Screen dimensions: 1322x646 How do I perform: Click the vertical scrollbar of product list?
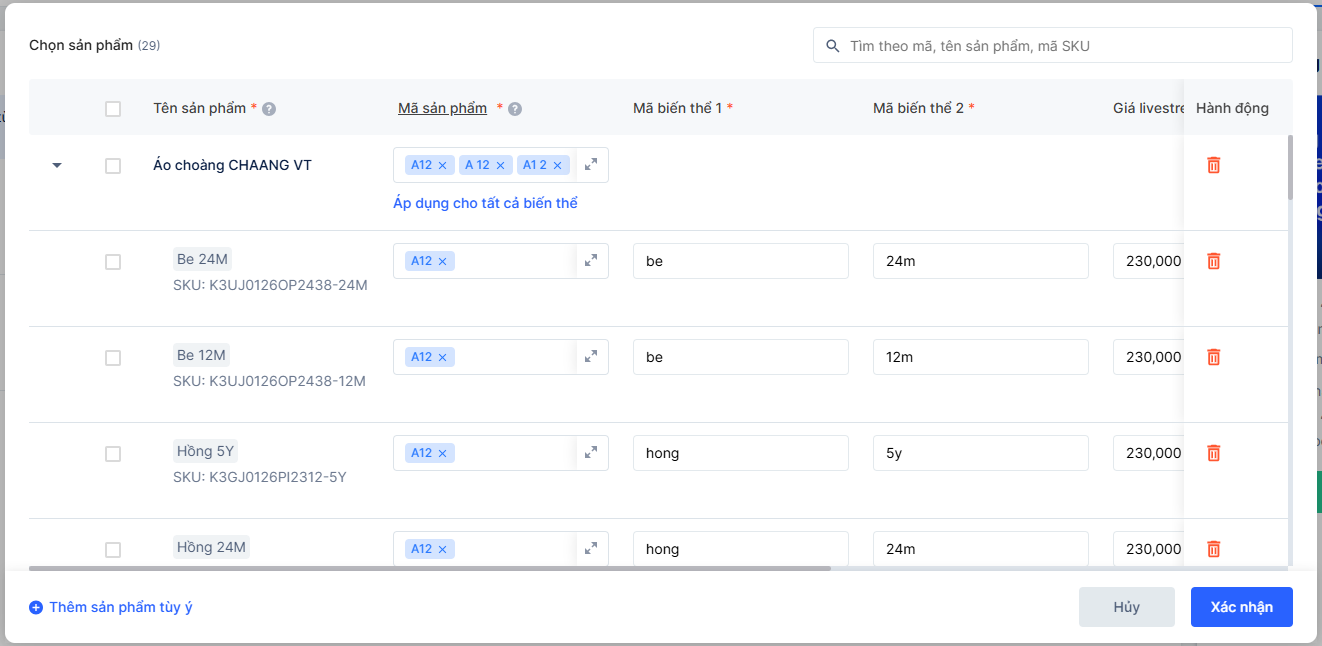pyautogui.click(x=1289, y=167)
